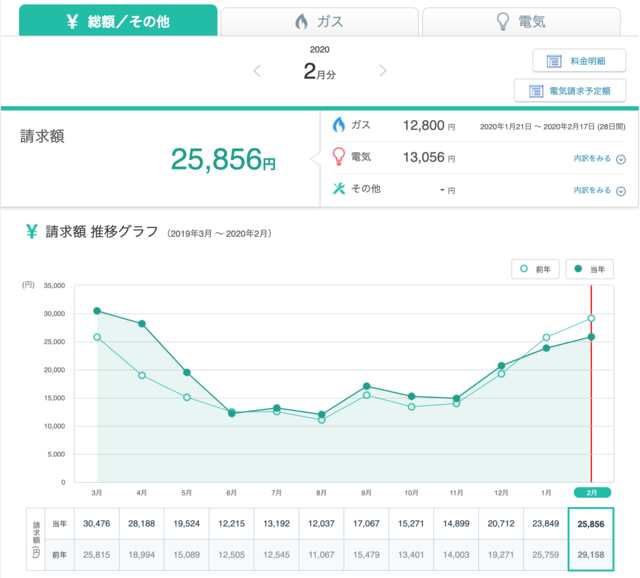The width and height of the screenshot is (640, 578).
Task: Select previous year cell 11,067
Action: 321,555
